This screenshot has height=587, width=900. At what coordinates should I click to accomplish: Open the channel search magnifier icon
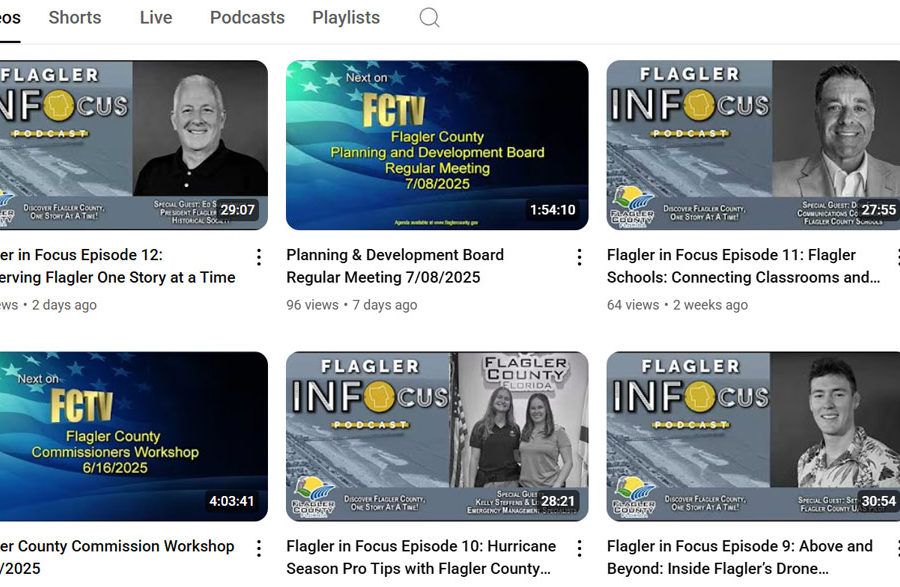429,18
